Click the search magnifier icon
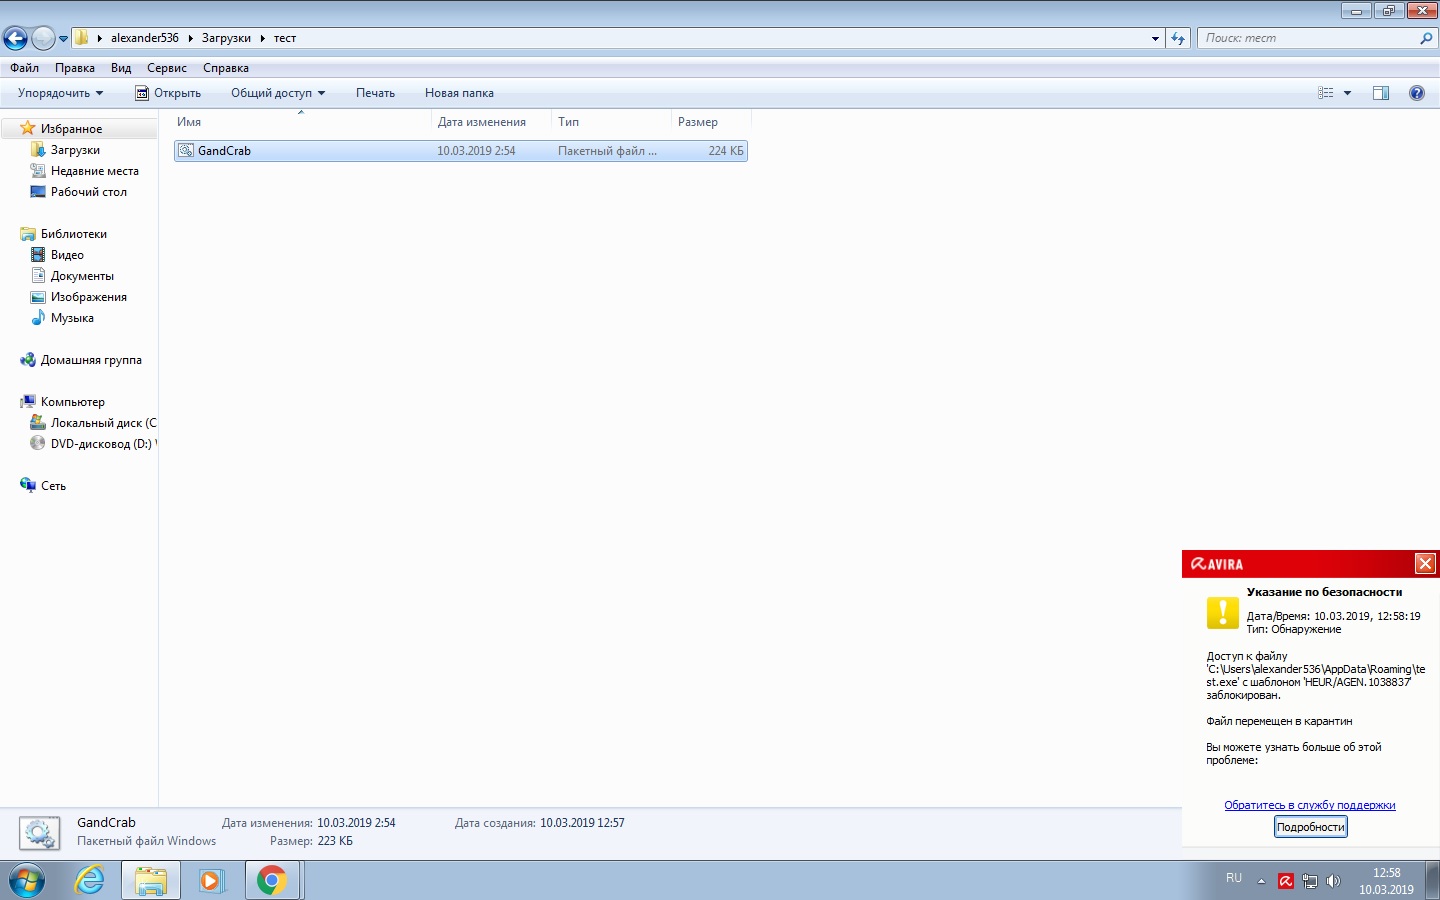The height and width of the screenshot is (900, 1440). [1426, 38]
